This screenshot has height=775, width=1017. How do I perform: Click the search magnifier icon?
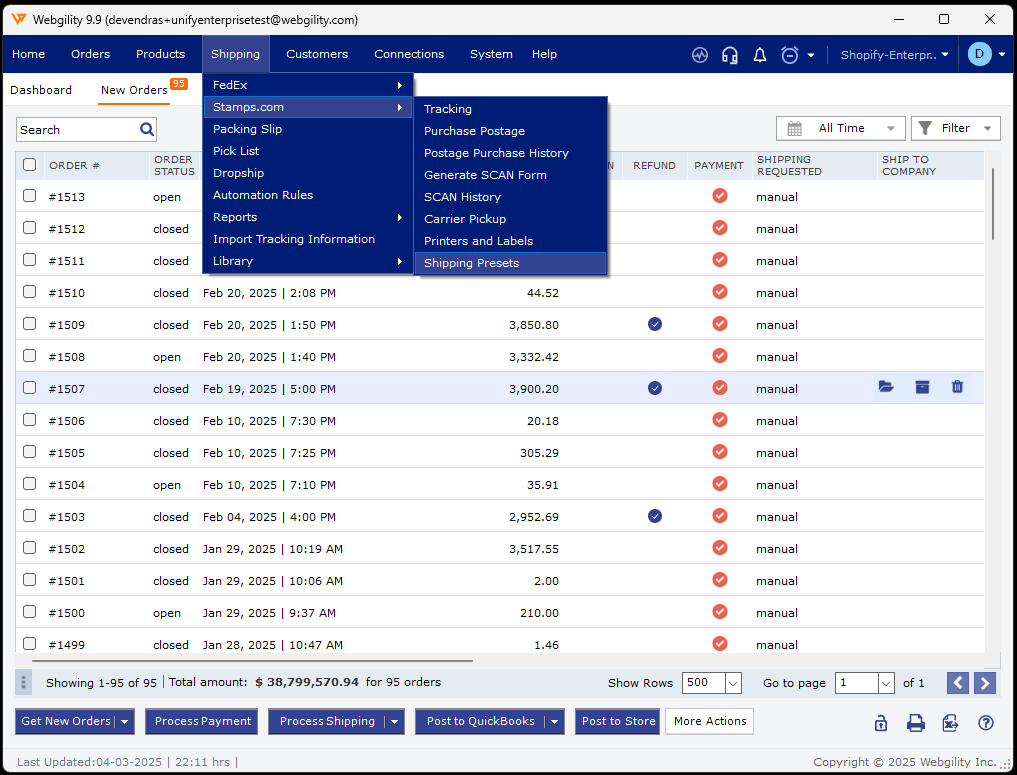[147, 129]
